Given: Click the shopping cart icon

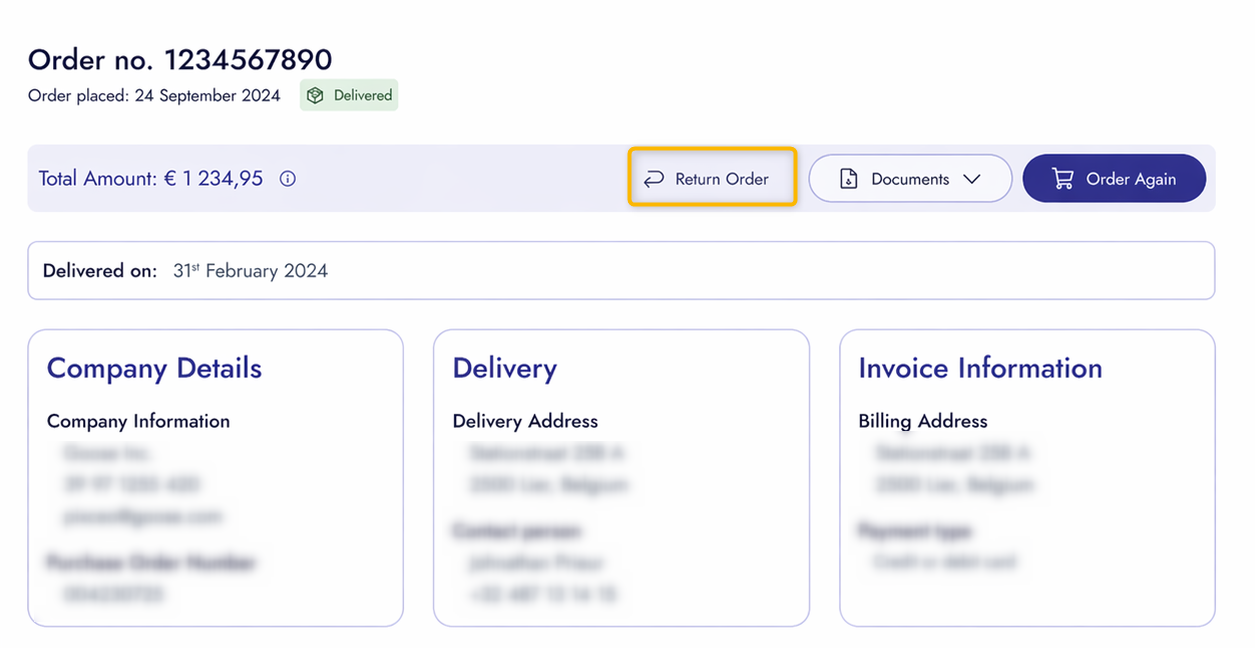Looking at the screenshot, I should [x=1062, y=179].
